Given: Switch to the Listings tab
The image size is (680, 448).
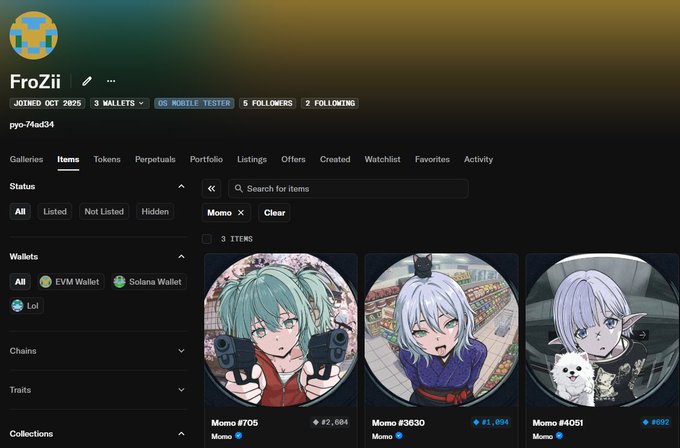Looking at the screenshot, I should tap(252, 159).
